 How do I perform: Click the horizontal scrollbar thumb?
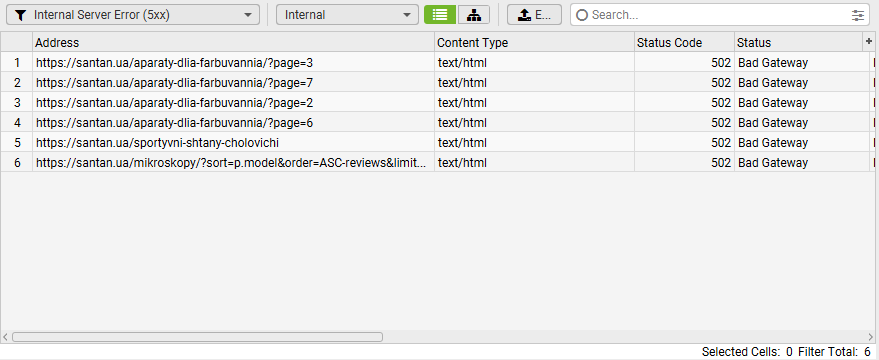(x=197, y=337)
